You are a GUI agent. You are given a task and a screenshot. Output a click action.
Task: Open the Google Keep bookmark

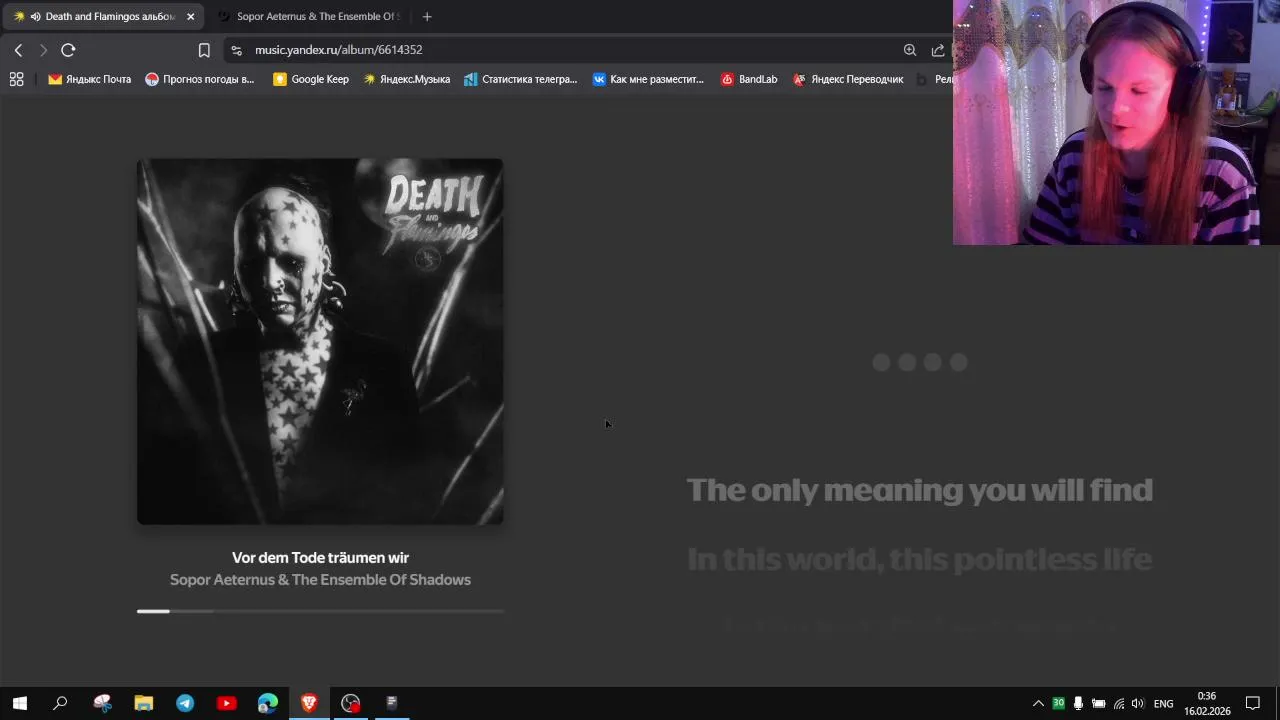[x=311, y=79]
